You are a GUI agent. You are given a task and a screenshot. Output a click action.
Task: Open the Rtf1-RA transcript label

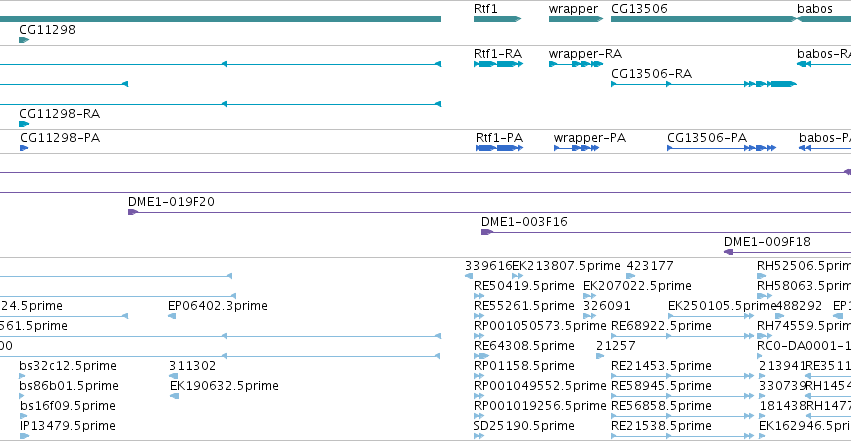point(498,54)
